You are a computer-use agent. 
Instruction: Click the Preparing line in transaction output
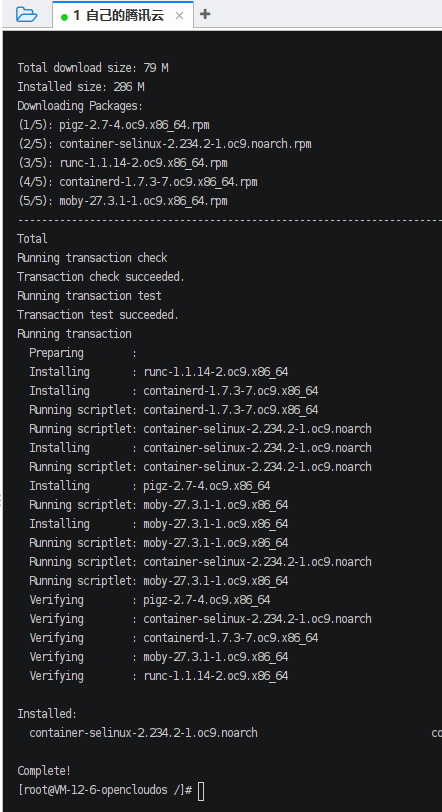[83, 353]
